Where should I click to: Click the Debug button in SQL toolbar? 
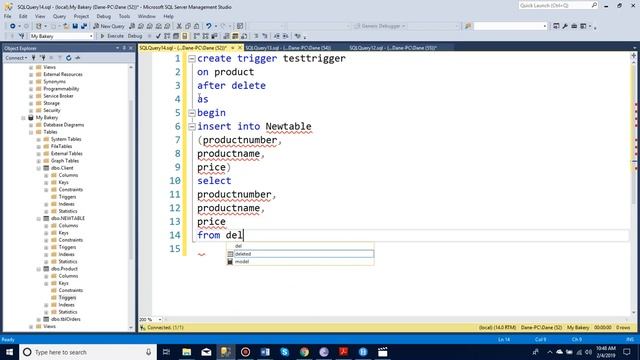135,36
